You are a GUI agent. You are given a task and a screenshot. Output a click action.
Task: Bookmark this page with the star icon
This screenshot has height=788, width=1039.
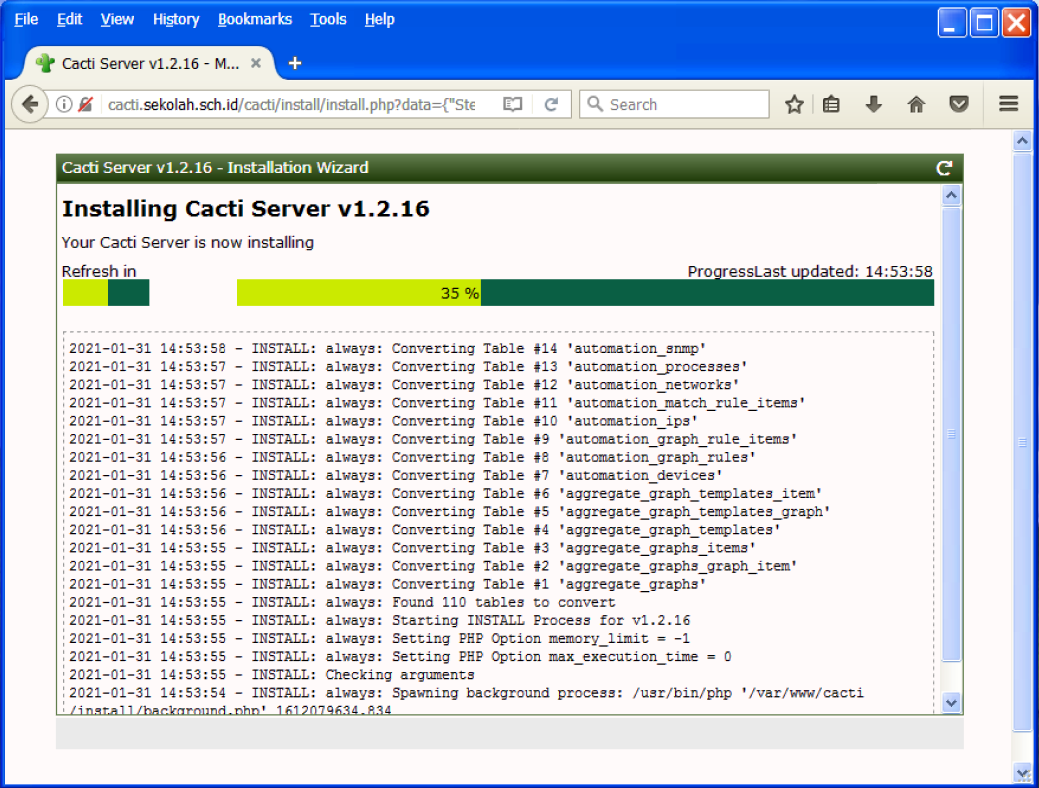tap(794, 104)
